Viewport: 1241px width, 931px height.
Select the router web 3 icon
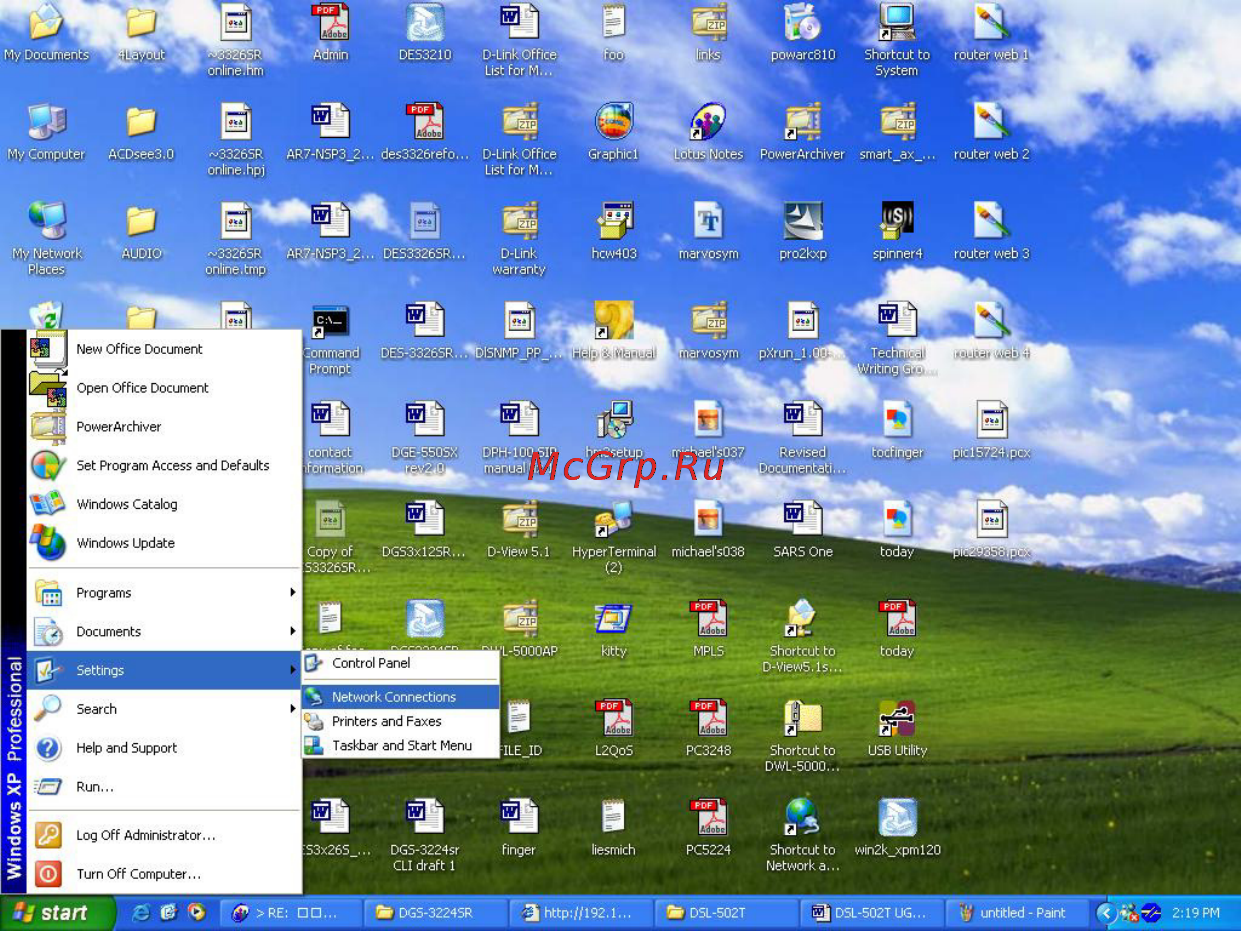click(991, 220)
